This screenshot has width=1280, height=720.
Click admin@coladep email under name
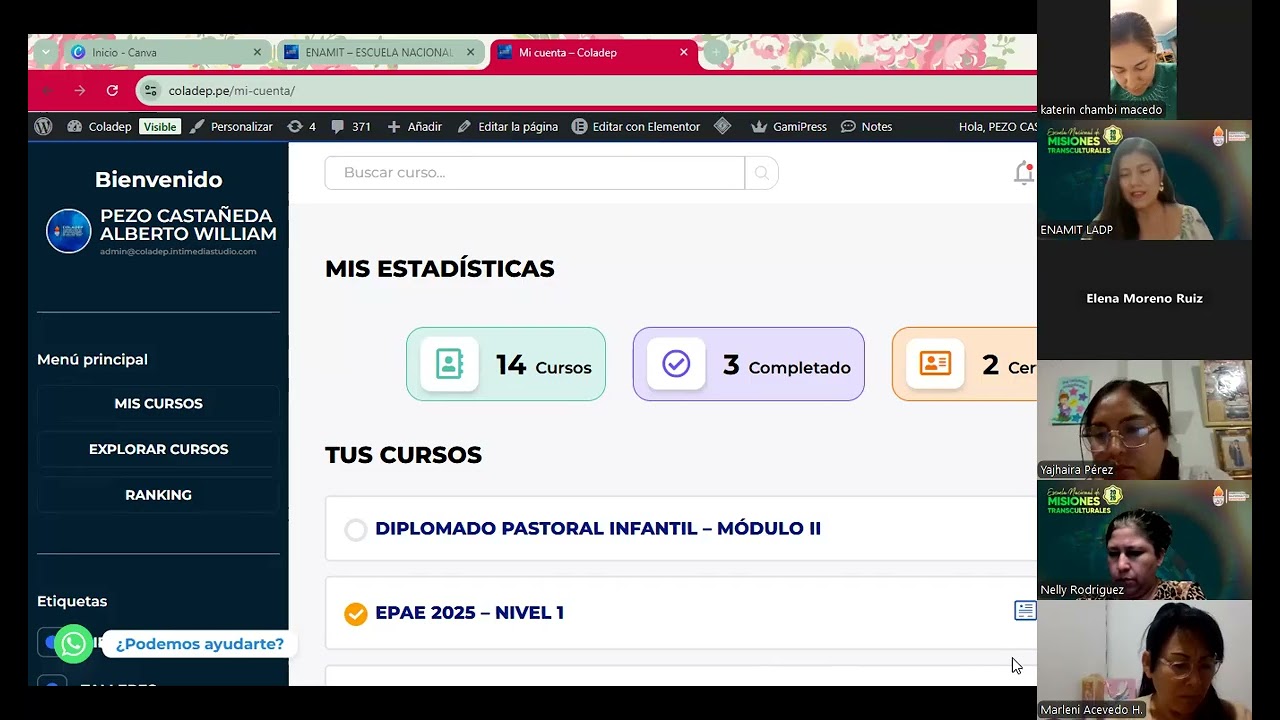pos(178,252)
